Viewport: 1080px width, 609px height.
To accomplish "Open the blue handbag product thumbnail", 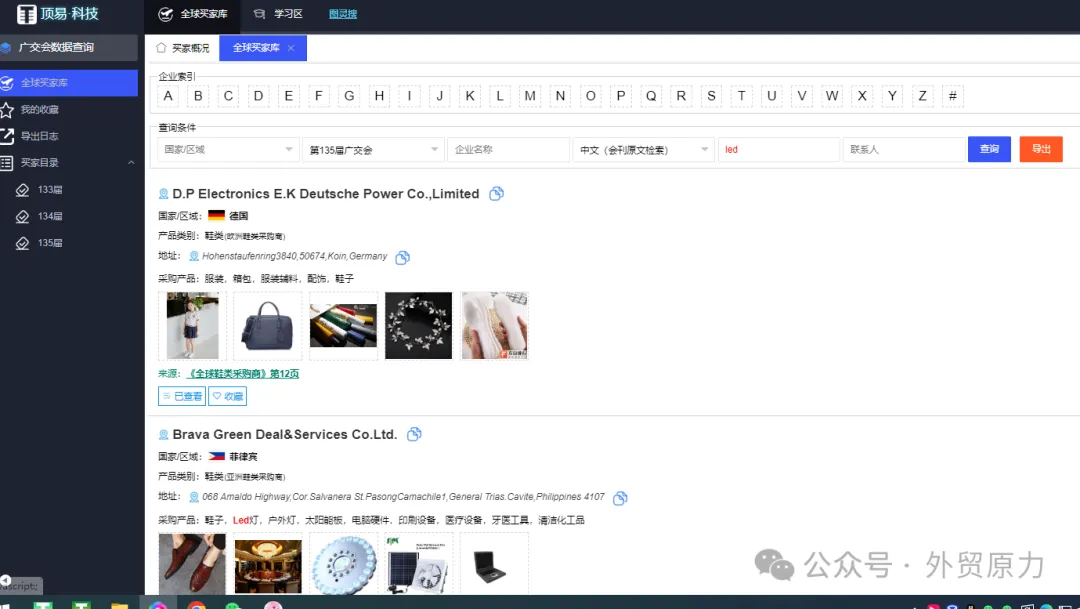I will 267,326.
